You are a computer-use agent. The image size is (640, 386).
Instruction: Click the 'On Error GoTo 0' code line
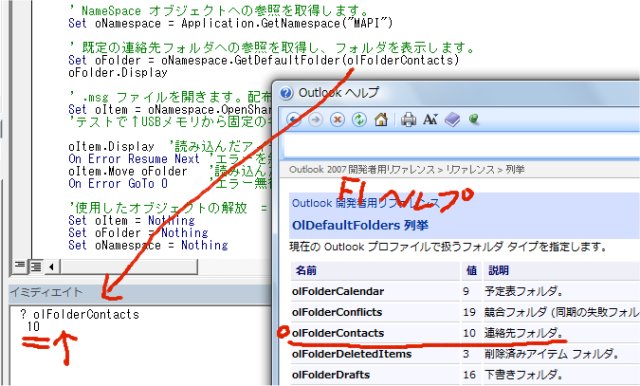(118, 184)
